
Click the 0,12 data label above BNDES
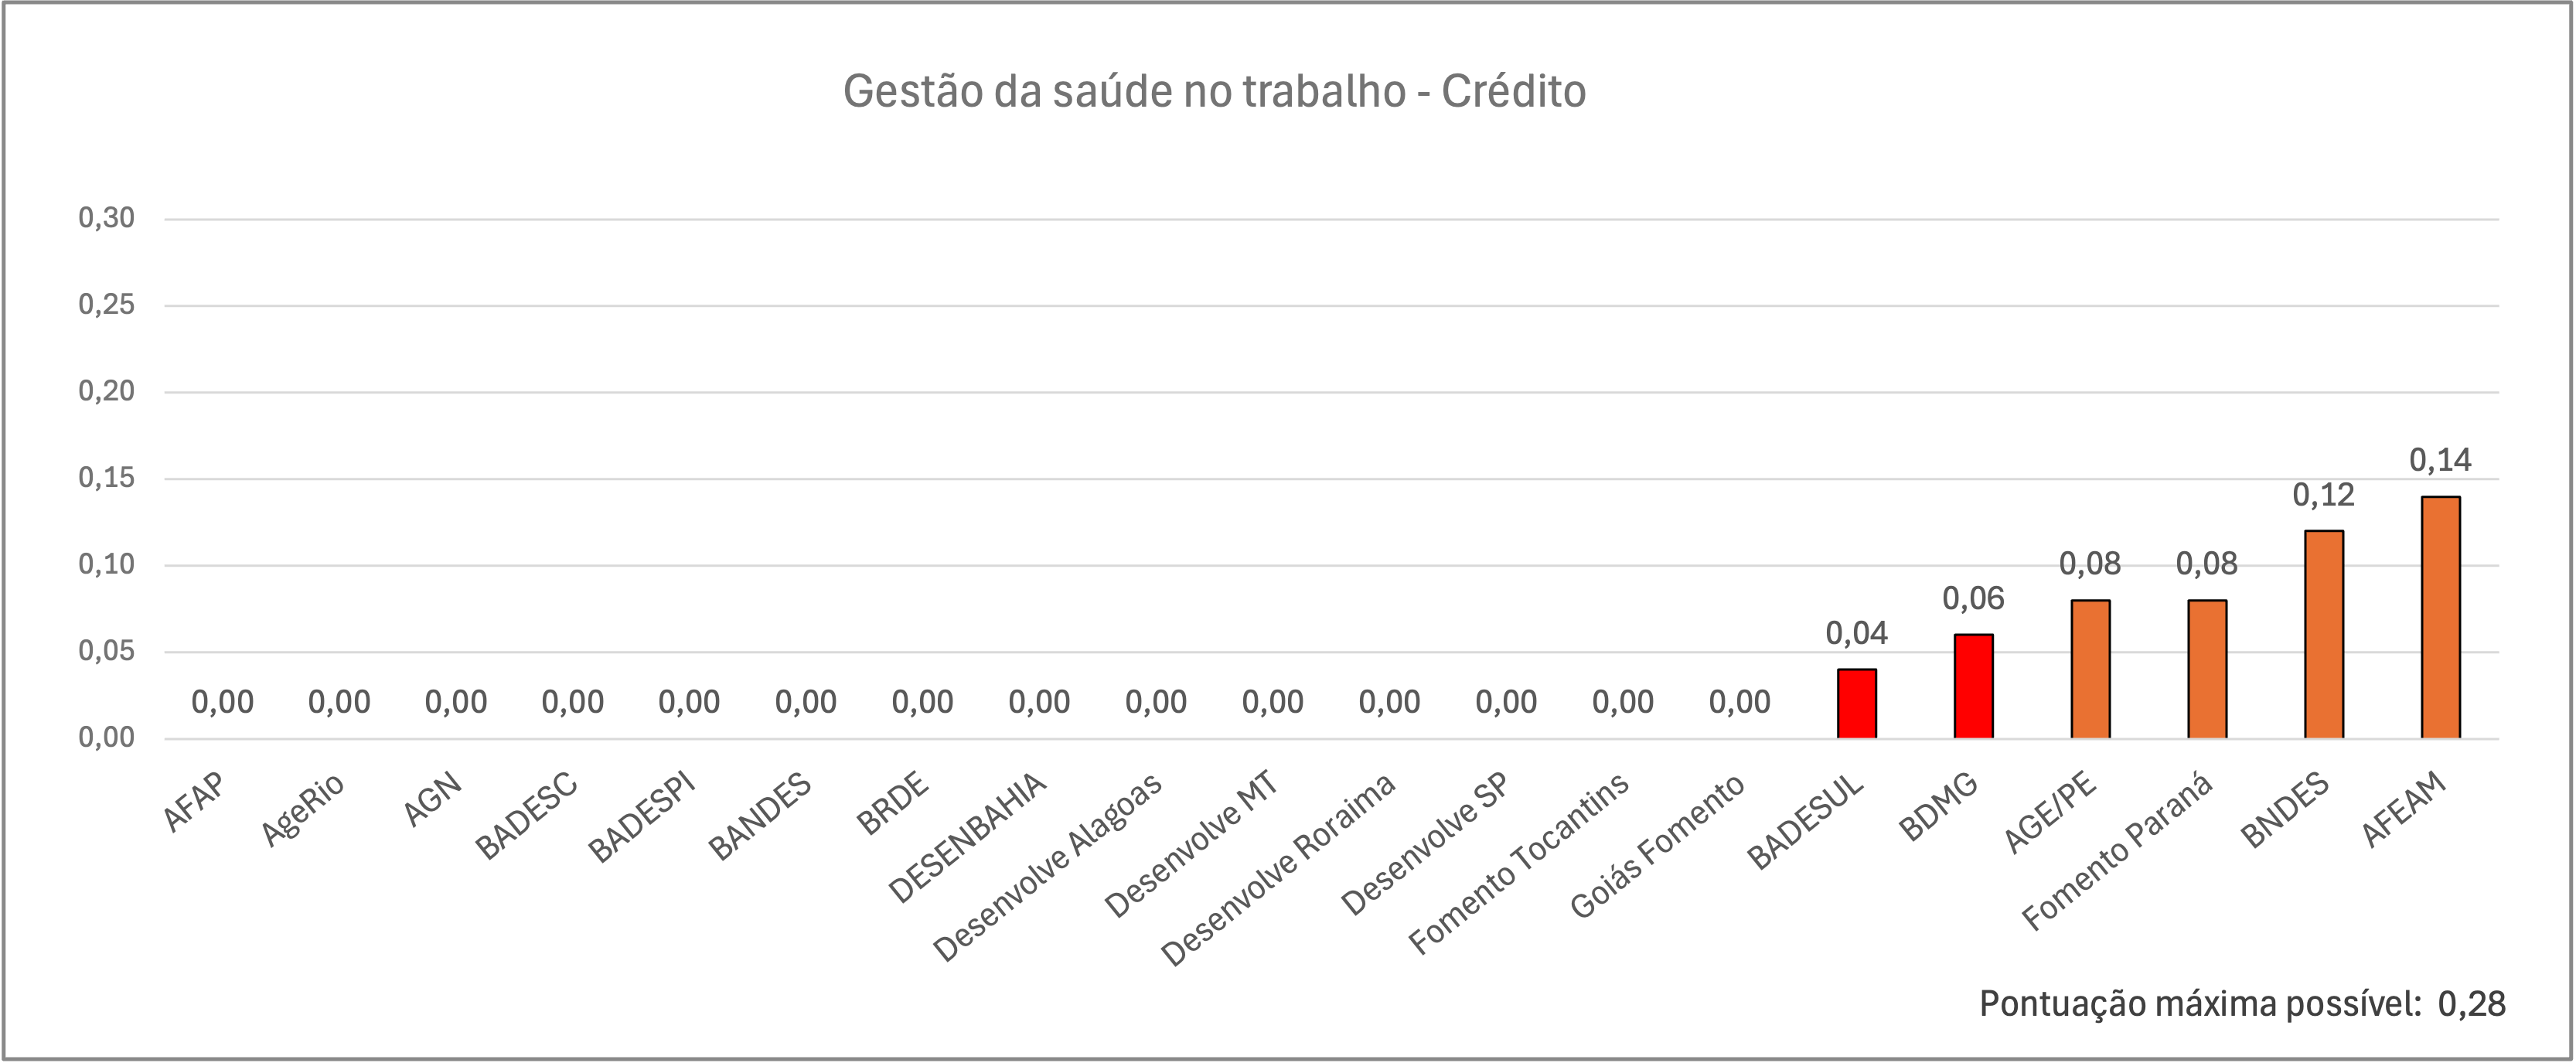[2323, 495]
